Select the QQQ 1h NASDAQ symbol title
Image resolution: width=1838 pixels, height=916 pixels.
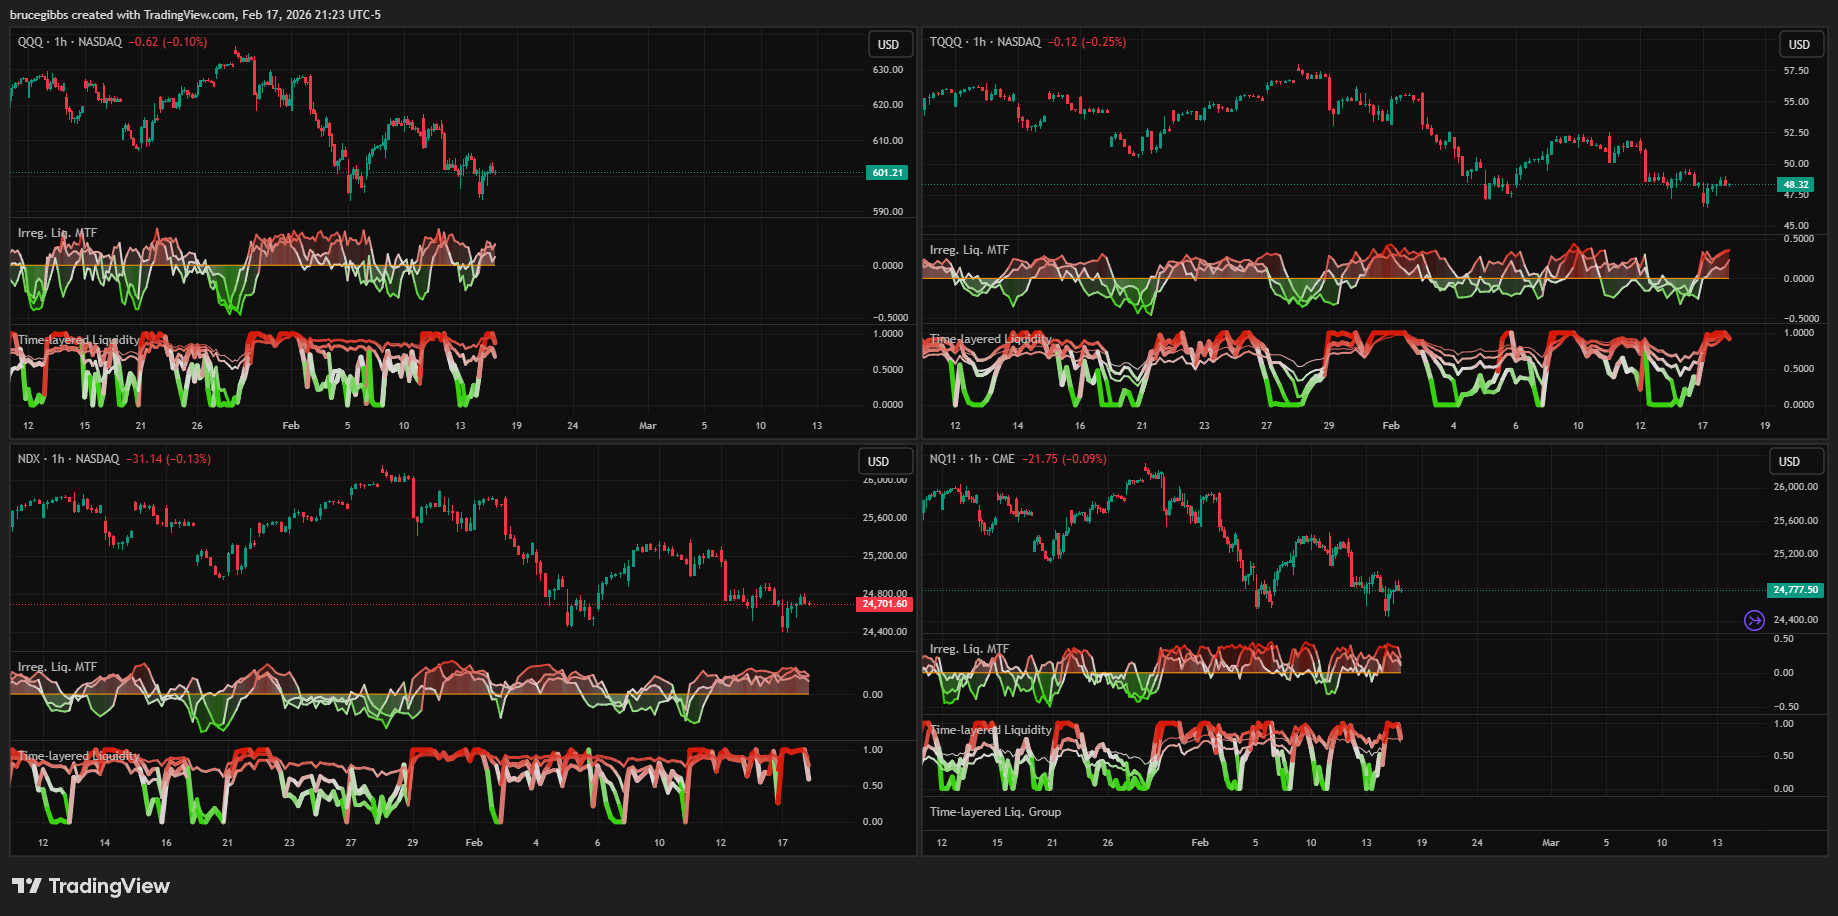(70, 42)
